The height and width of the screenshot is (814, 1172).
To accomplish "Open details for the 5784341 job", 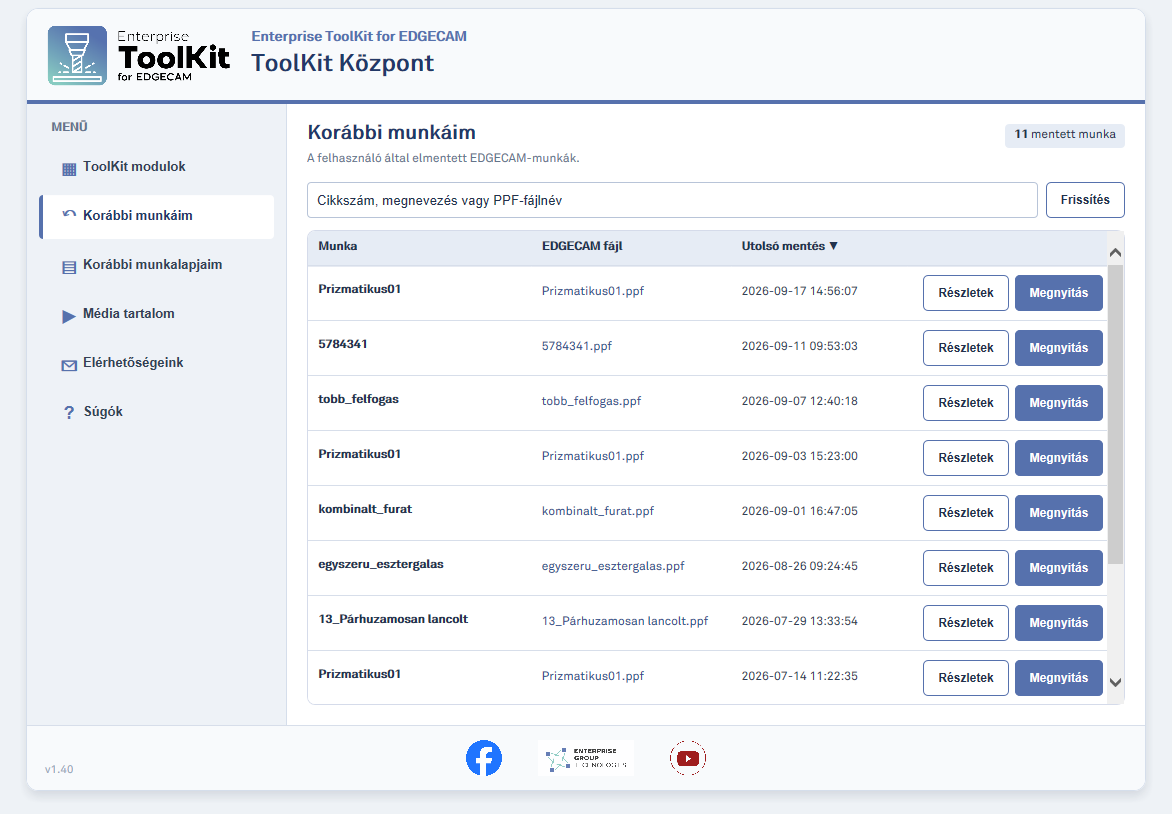I will tap(966, 348).
